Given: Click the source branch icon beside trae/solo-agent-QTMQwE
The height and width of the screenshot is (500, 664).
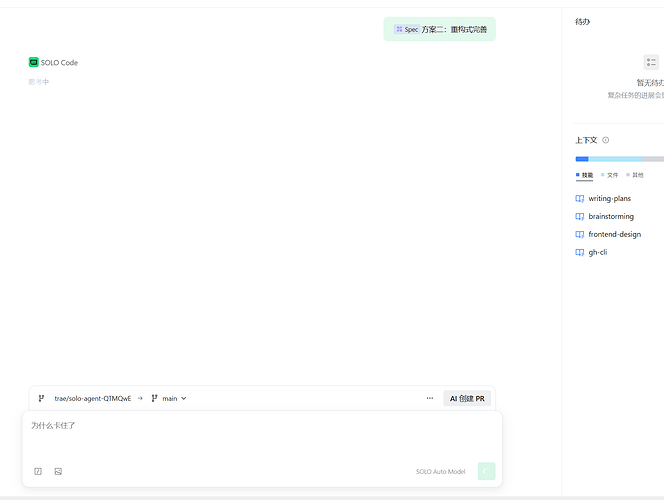Looking at the screenshot, I should [x=41, y=398].
